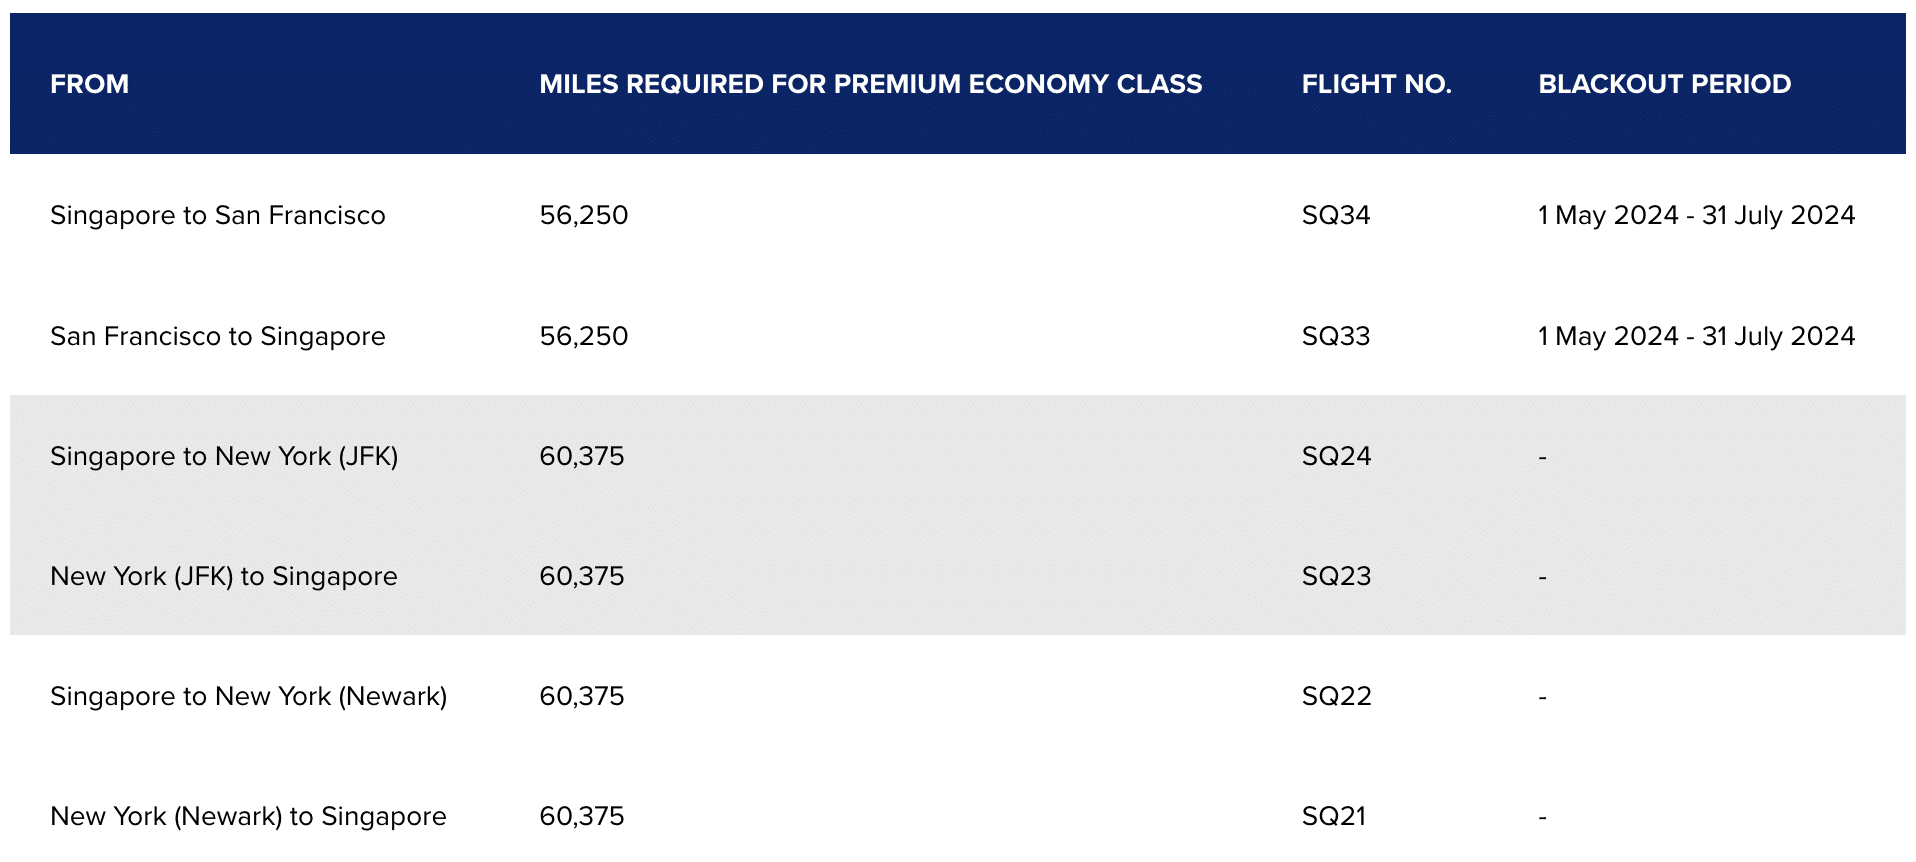Click flight number SQ22
Screen dimensions: 1916x862
1336,696
